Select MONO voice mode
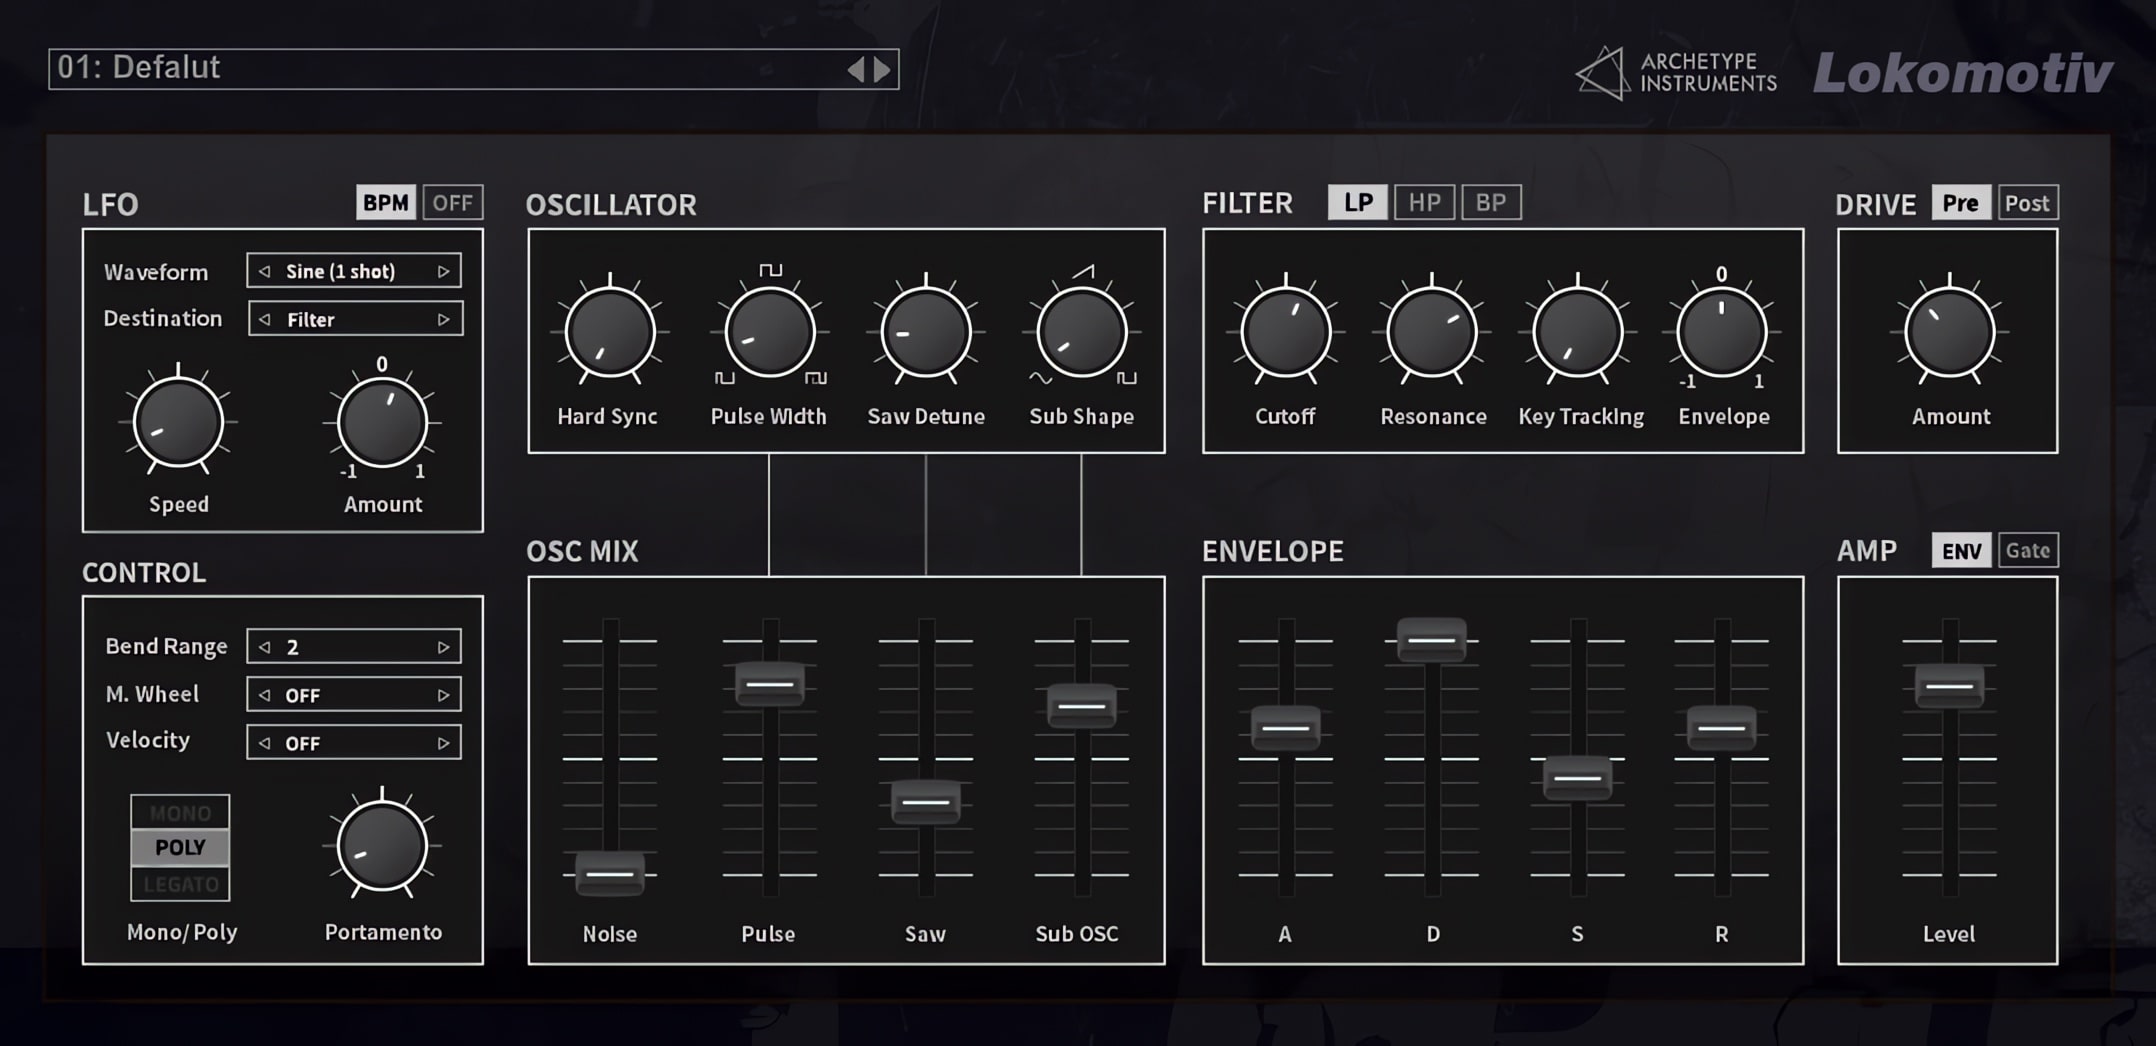 [x=180, y=812]
